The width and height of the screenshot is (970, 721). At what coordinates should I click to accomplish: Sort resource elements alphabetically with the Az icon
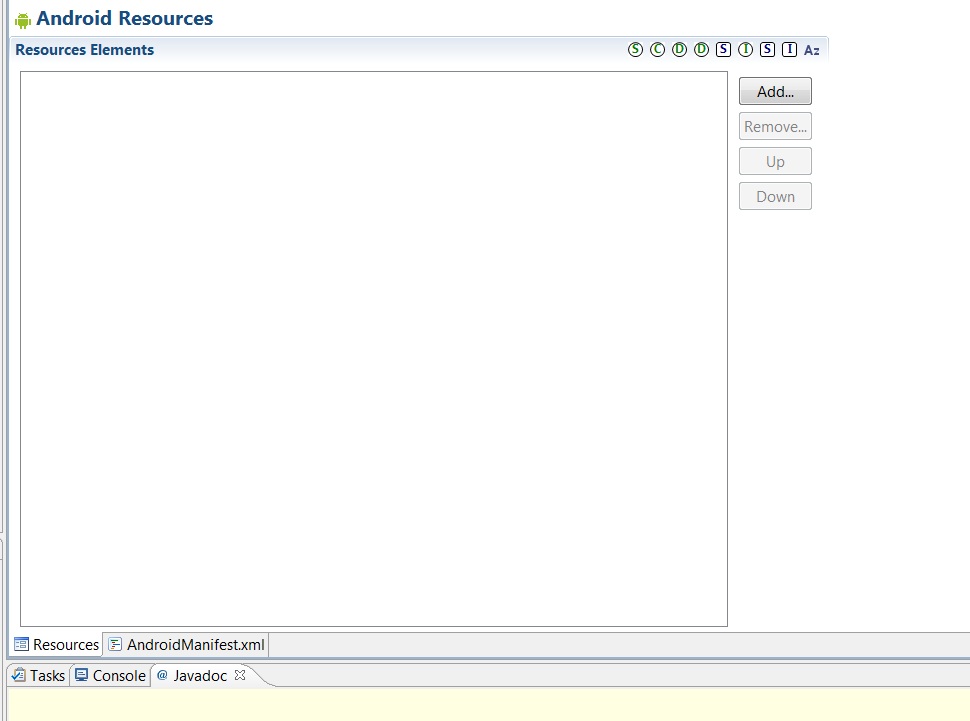(x=812, y=50)
